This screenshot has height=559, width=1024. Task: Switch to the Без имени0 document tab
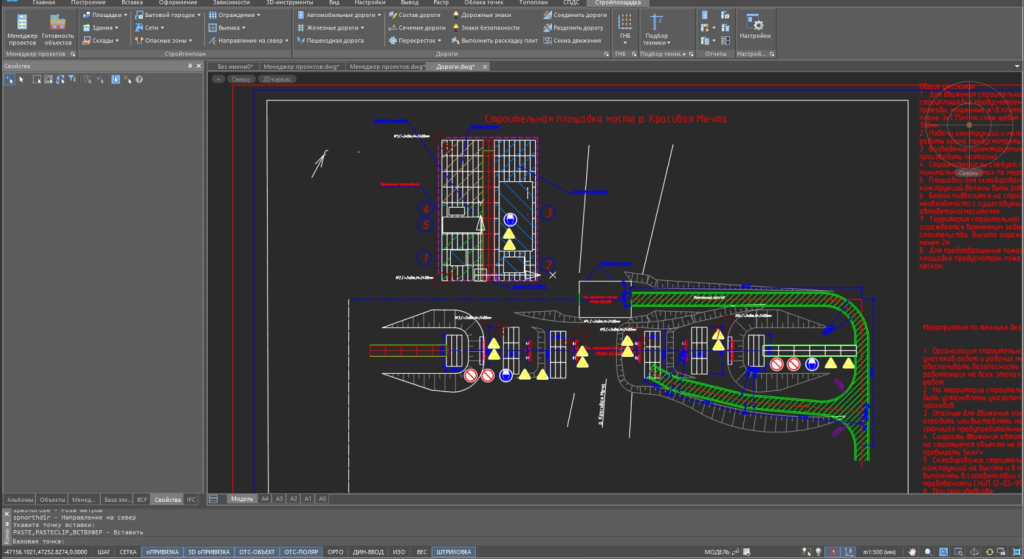point(236,66)
